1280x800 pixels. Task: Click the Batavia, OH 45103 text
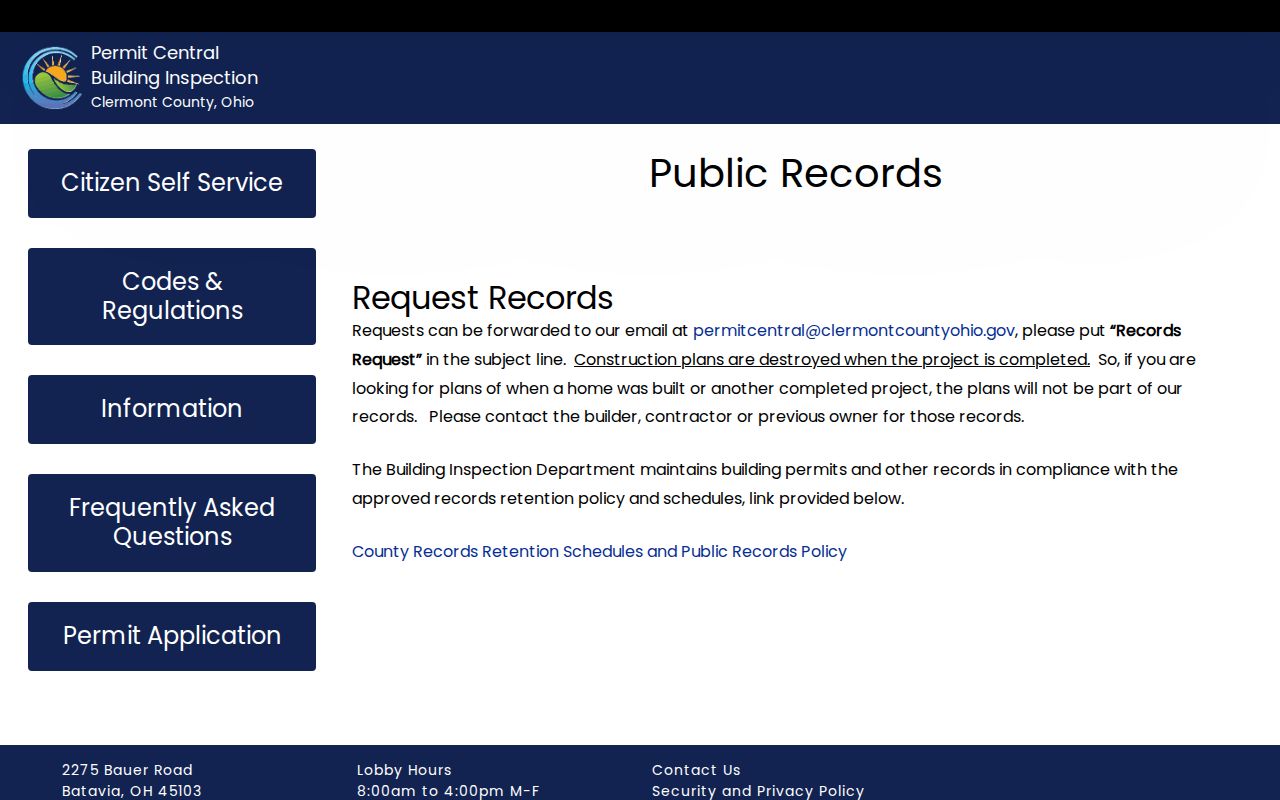[x=132, y=791]
